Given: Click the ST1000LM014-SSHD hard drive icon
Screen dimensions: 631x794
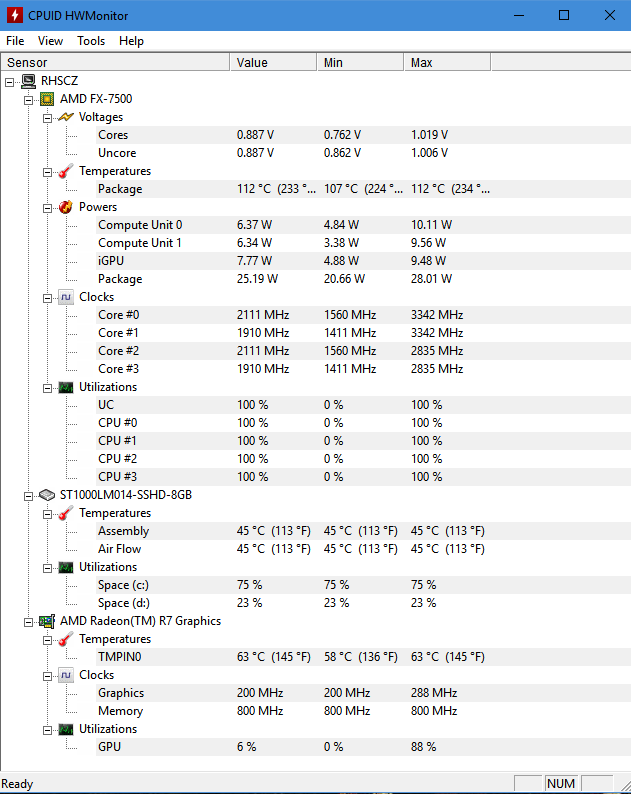Looking at the screenshot, I should click(x=47, y=495).
